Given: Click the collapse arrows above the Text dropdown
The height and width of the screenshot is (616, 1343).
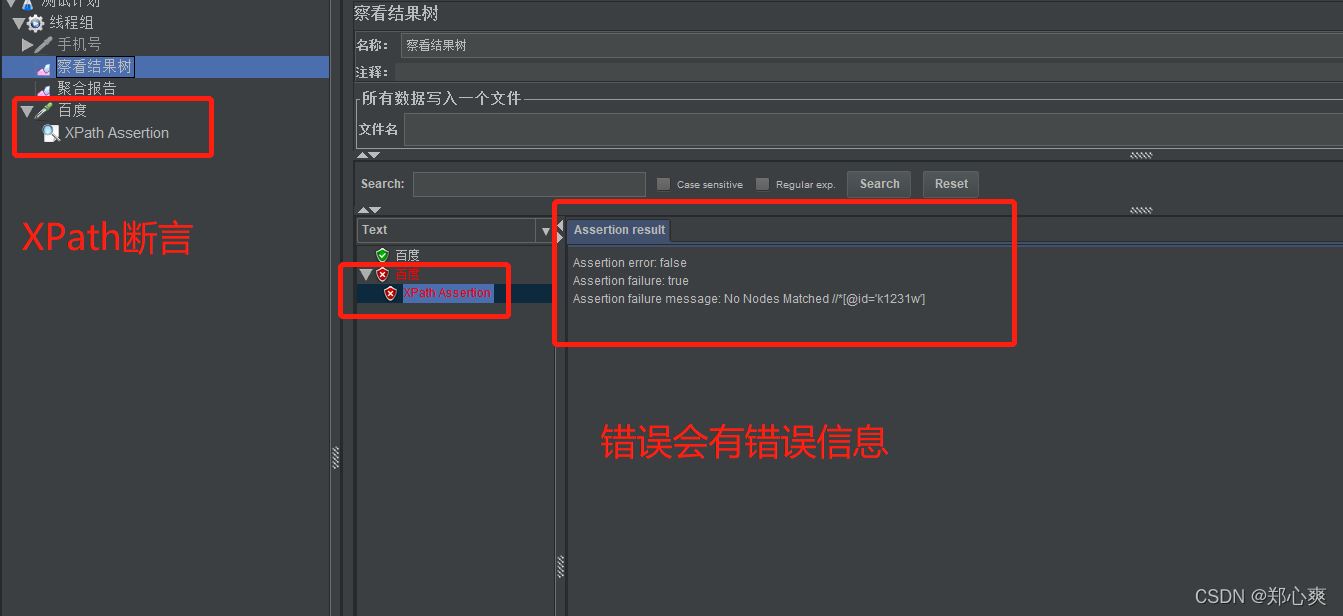Looking at the screenshot, I should (369, 210).
